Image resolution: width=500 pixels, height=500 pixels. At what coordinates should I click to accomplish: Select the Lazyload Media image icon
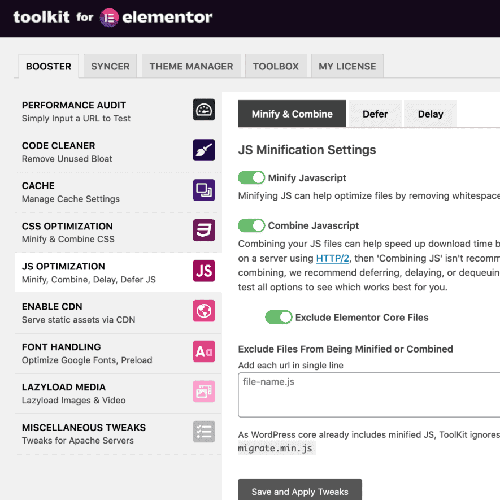coord(204,391)
